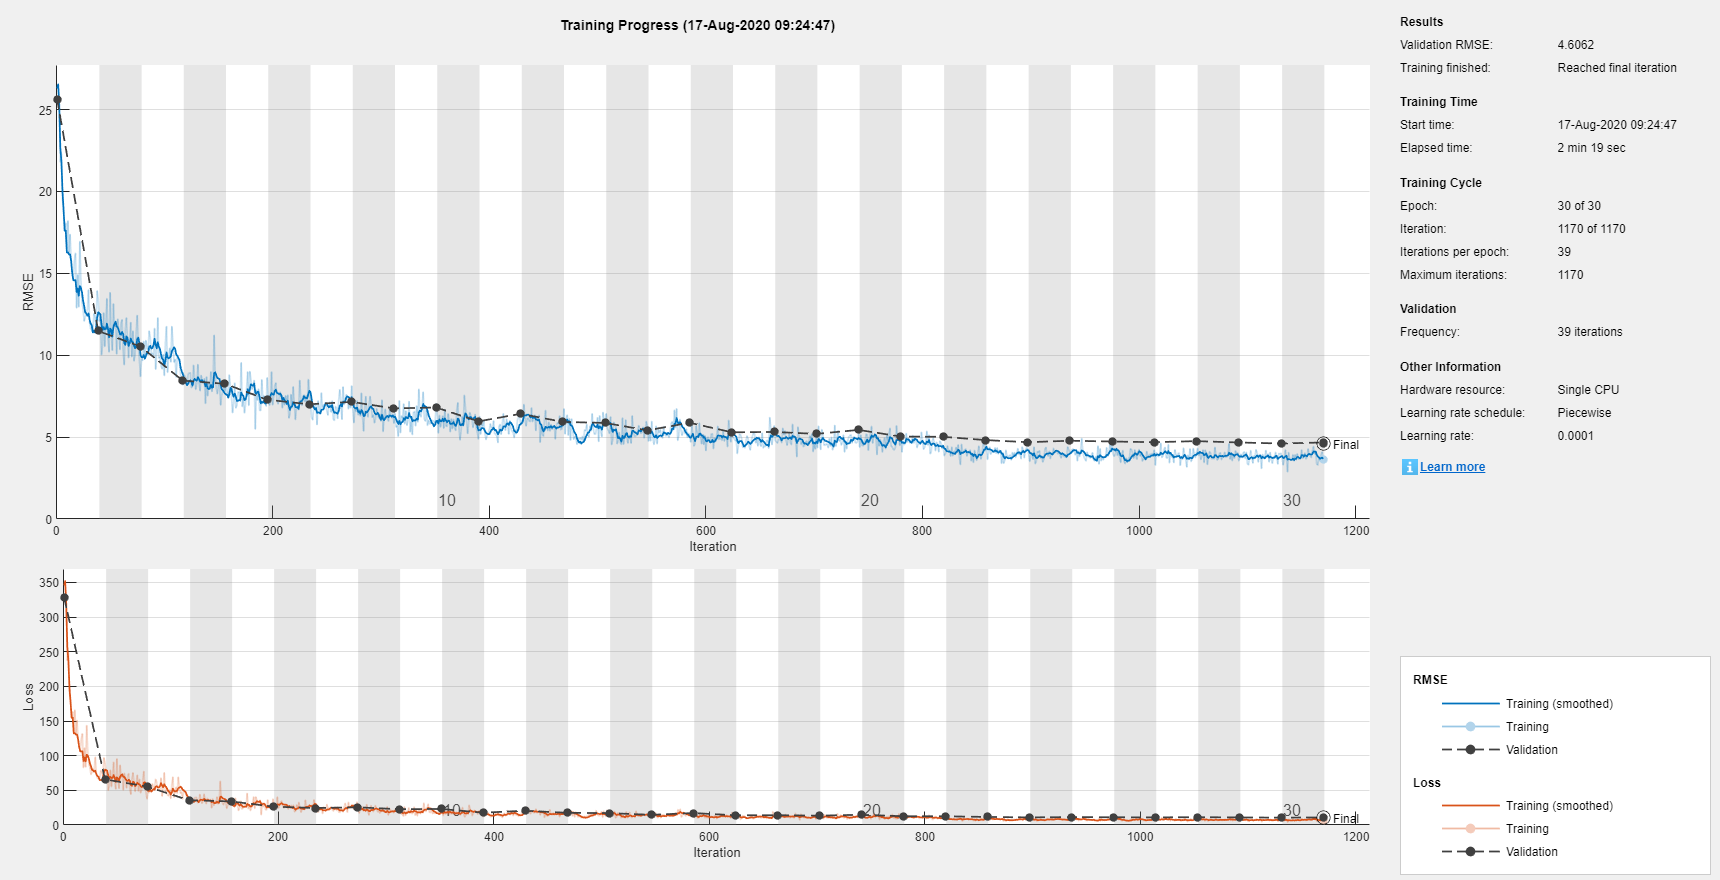Click the Final validation marker in the RMSE plot
This screenshot has height=880, width=1720.
click(x=1323, y=443)
